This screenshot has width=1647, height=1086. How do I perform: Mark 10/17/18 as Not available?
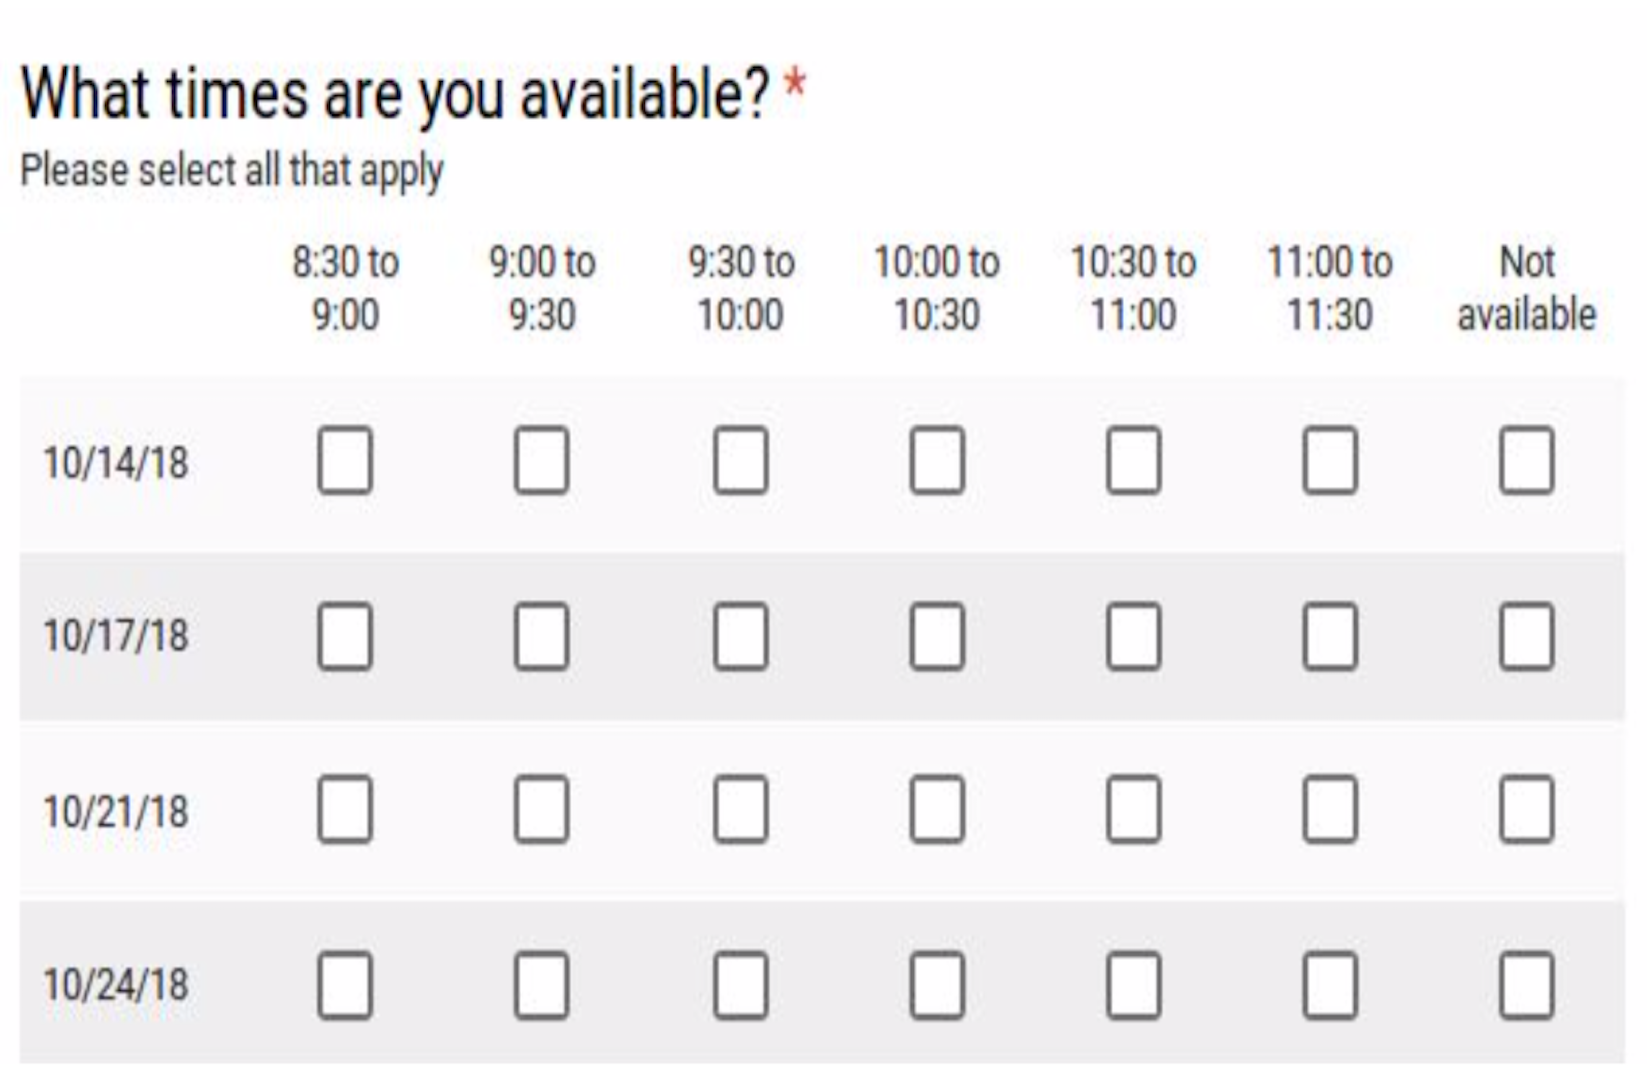1527,636
